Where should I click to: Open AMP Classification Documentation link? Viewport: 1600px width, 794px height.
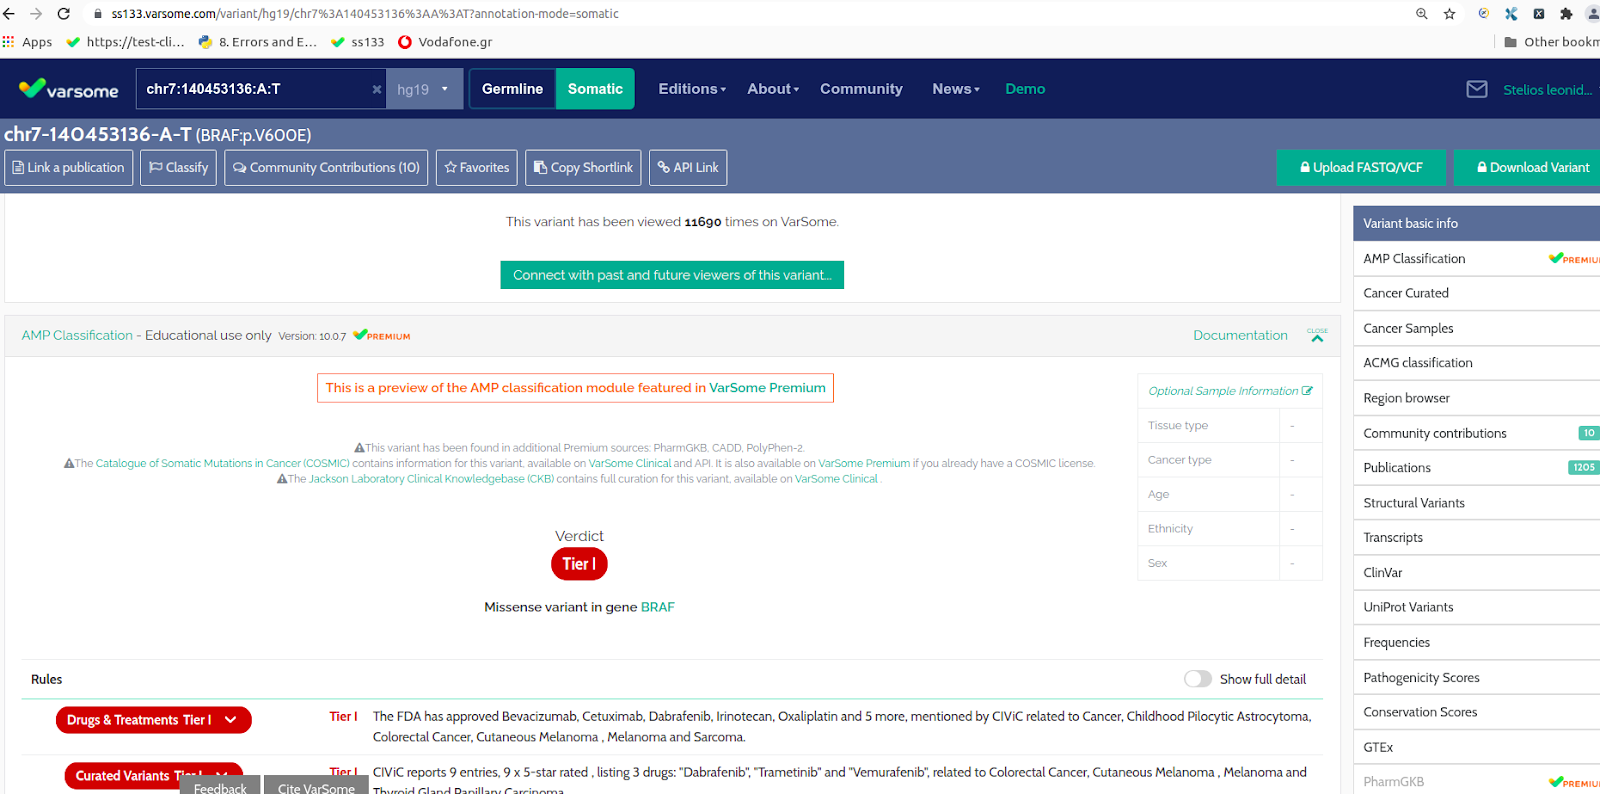click(x=1240, y=335)
